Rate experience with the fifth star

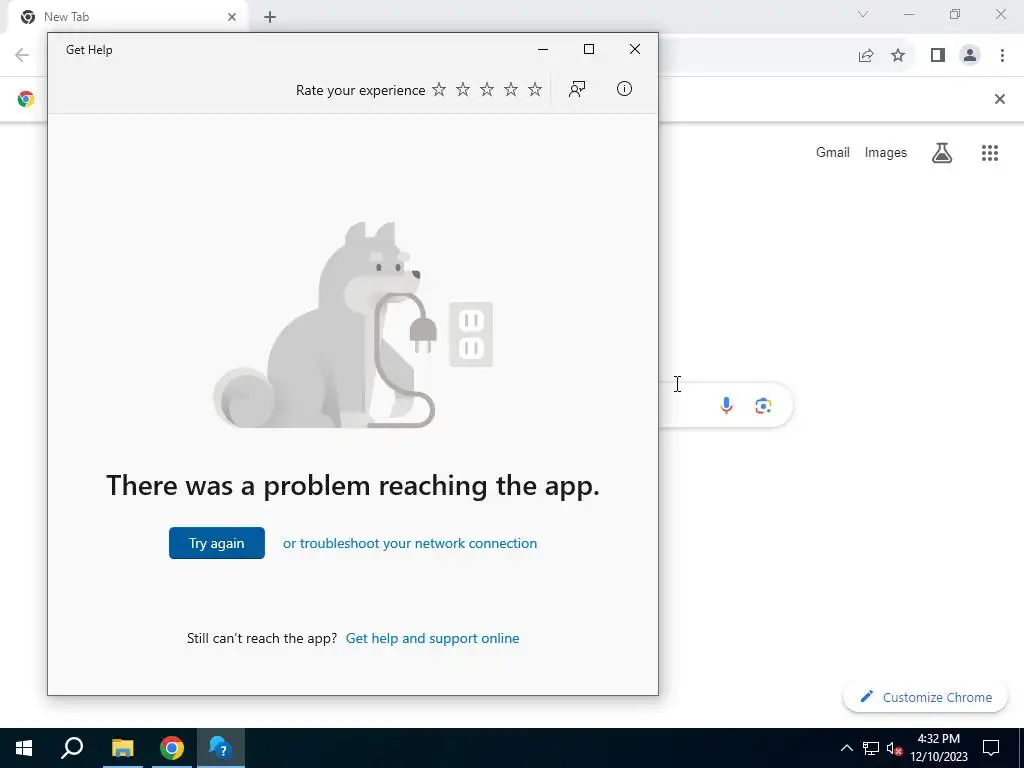click(x=535, y=89)
